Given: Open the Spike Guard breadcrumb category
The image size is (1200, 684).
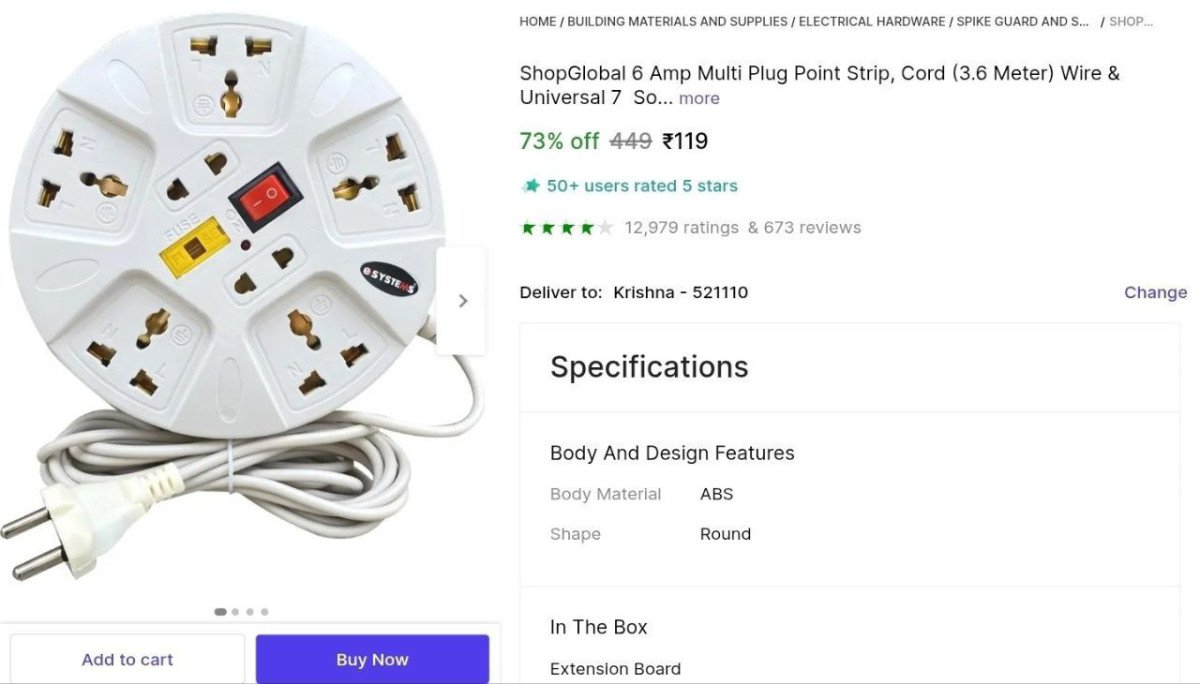Looking at the screenshot, I should 1022,21.
